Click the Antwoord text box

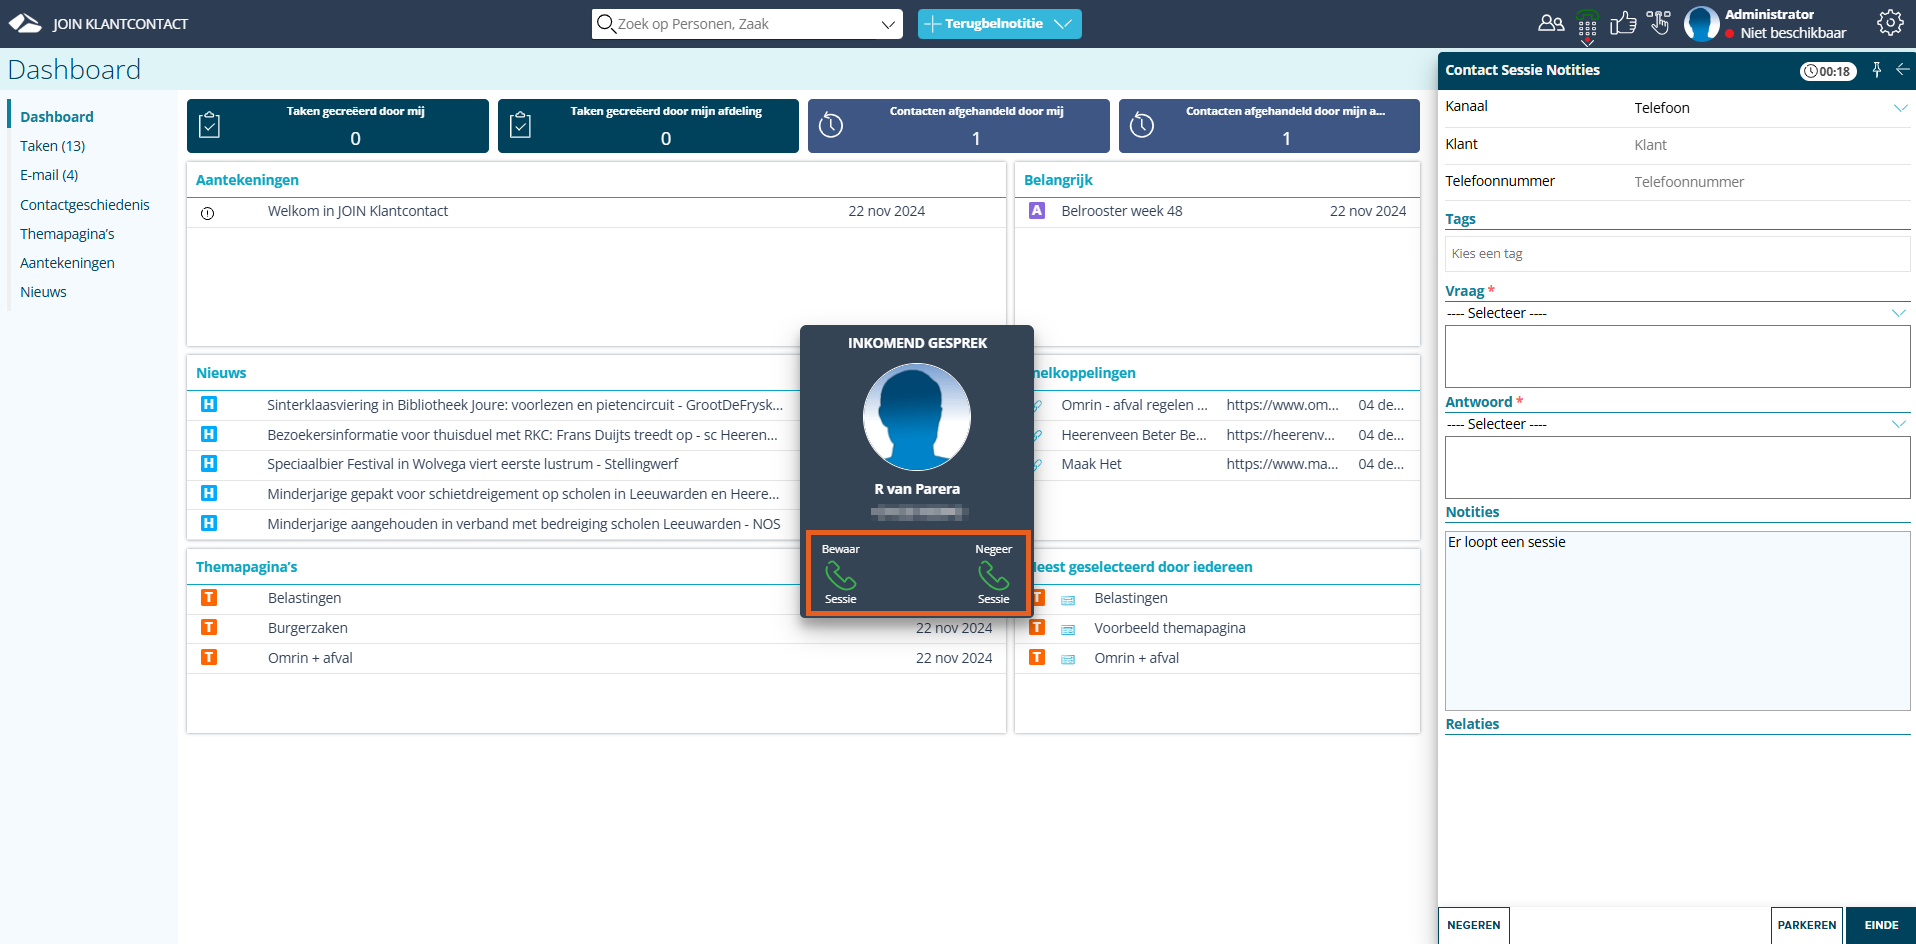tap(1677, 467)
